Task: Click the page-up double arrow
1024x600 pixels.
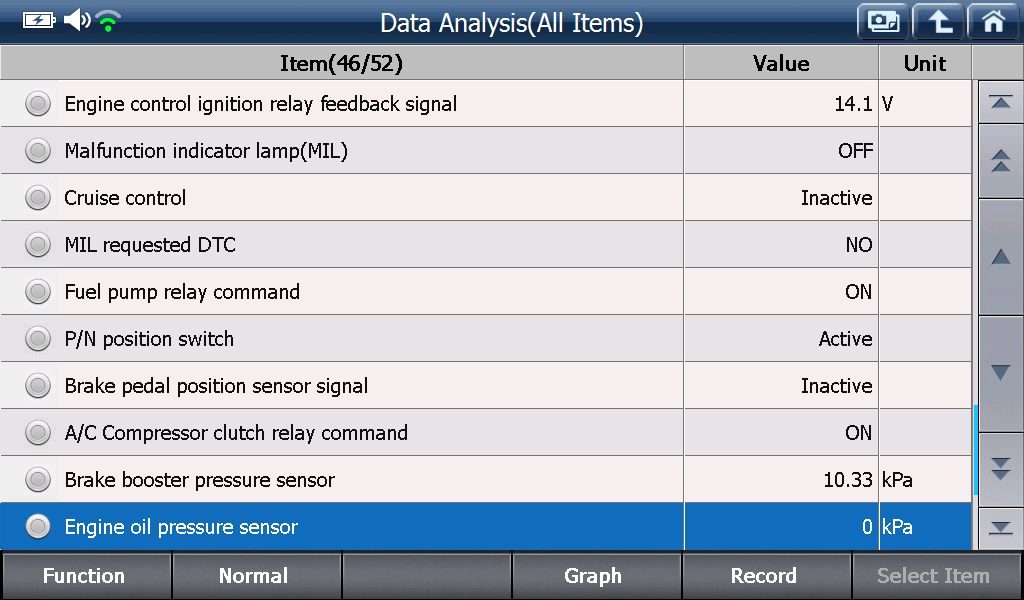Action: tap(1000, 161)
